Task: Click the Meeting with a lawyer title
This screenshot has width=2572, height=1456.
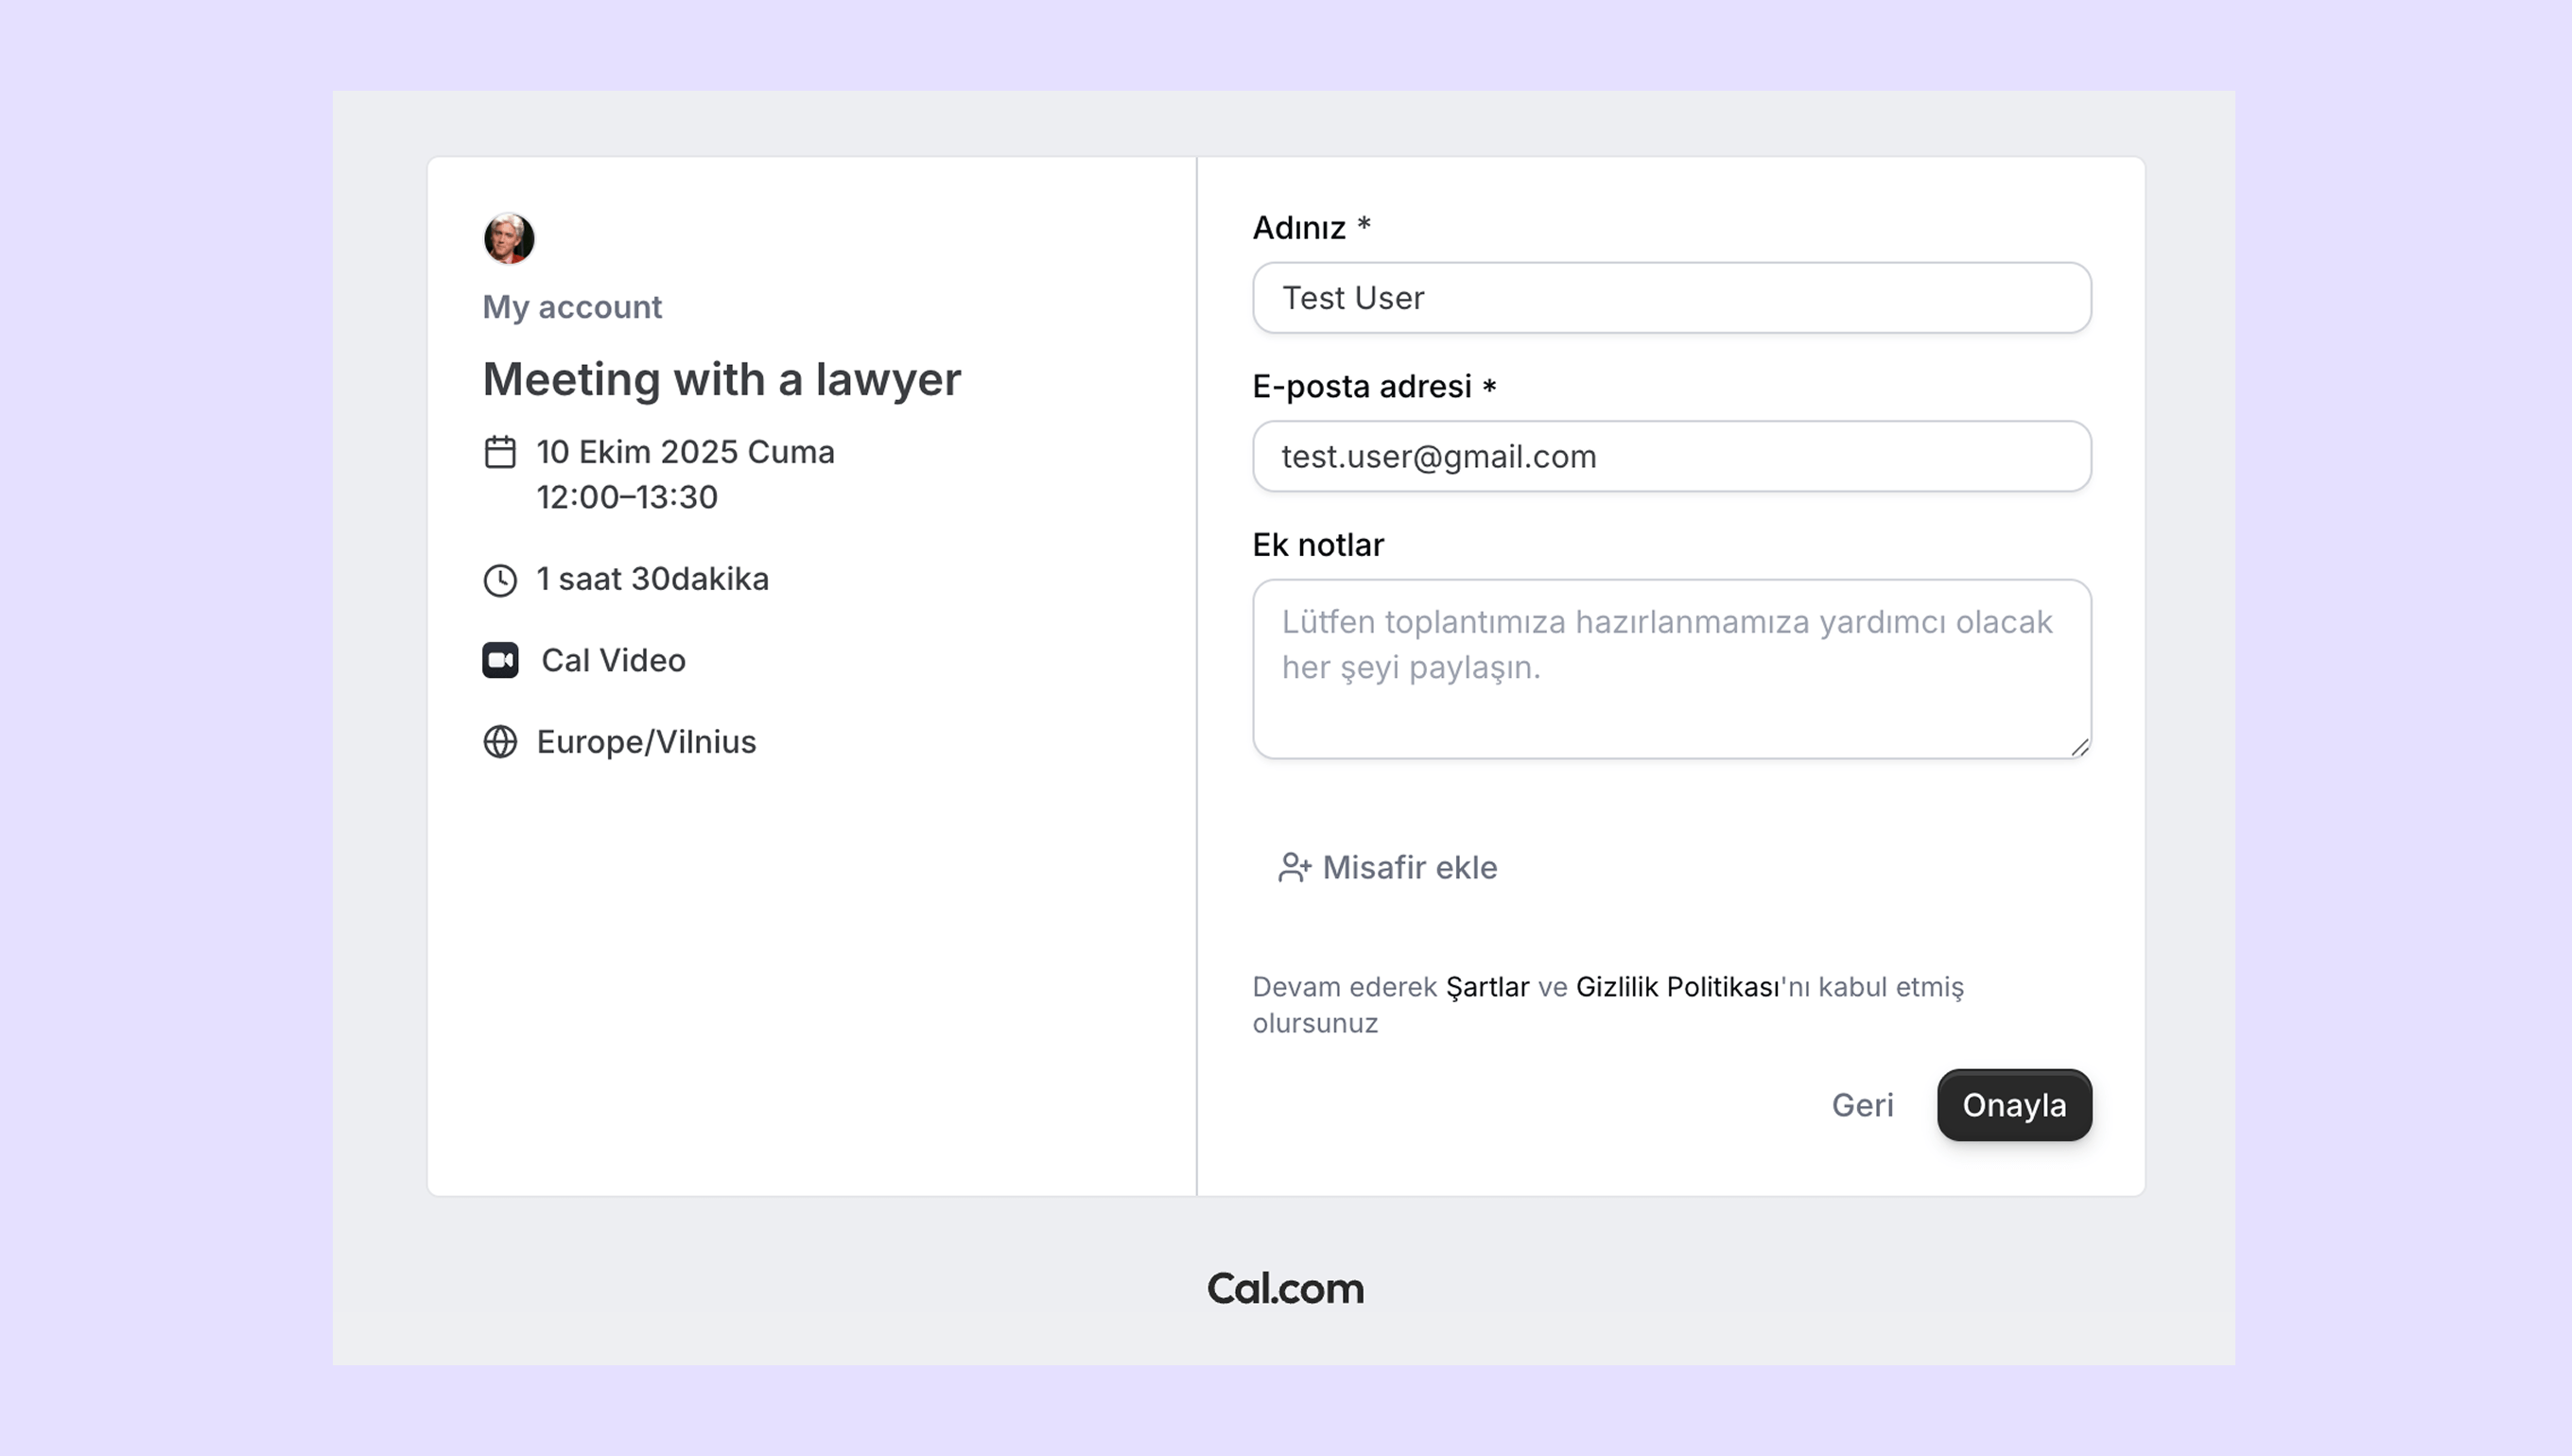Action: (x=721, y=380)
